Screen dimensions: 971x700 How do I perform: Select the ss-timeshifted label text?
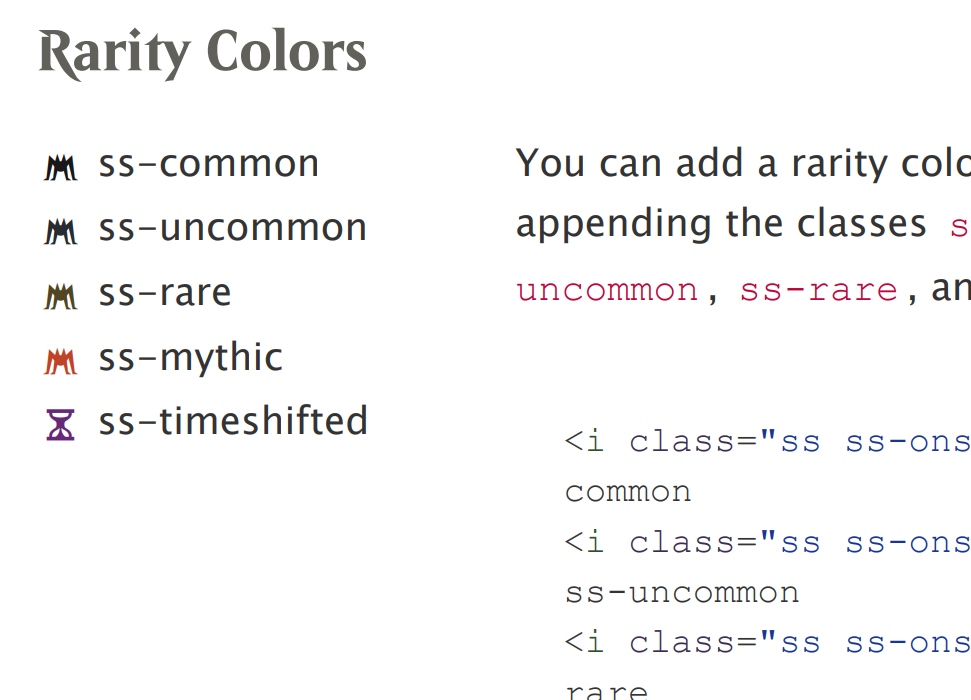coord(233,421)
